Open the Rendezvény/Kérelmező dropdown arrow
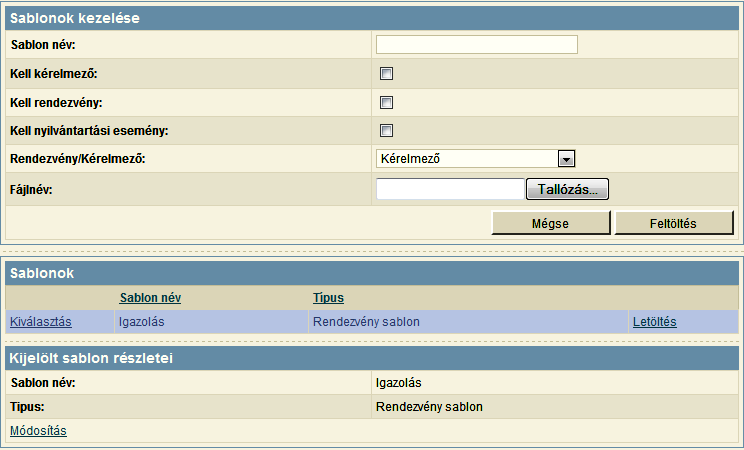Screen dimensions: 744x450 (566, 159)
